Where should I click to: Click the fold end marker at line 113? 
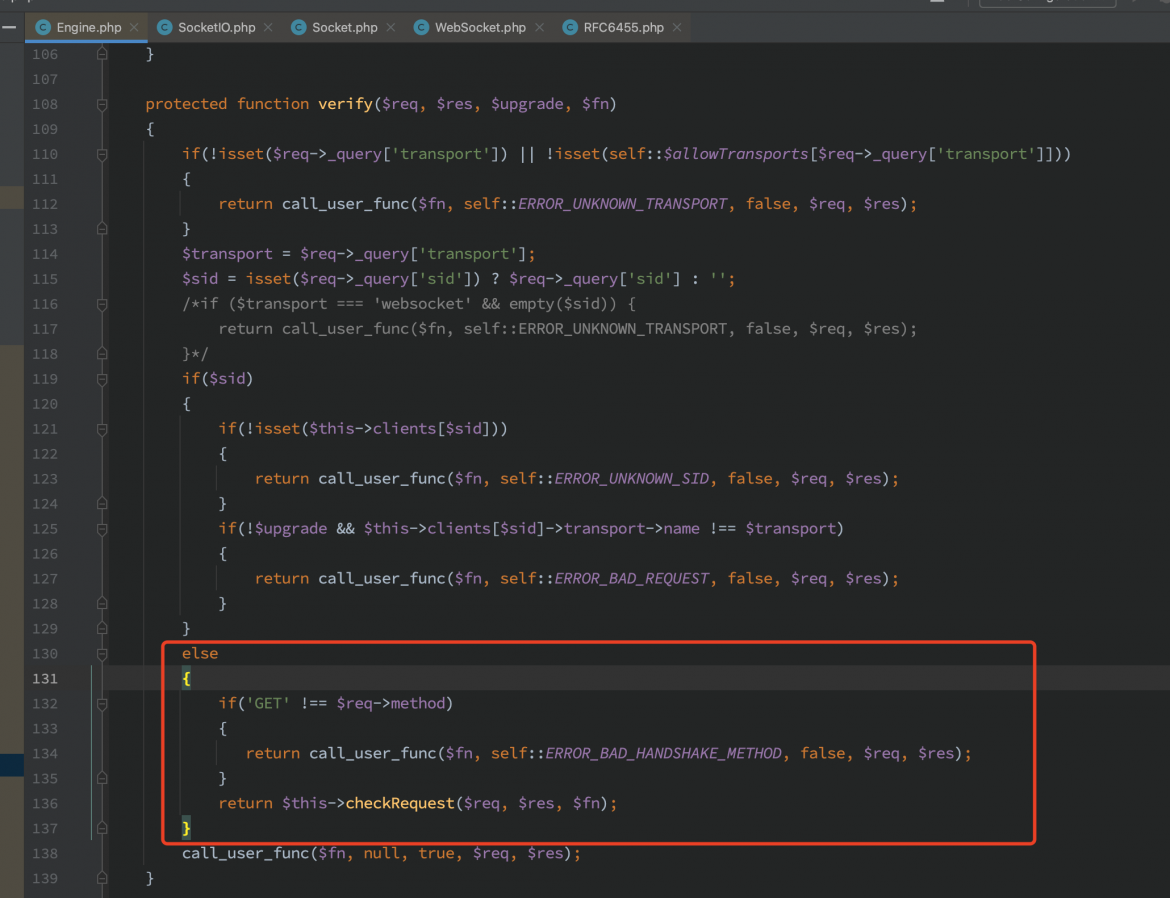click(x=102, y=229)
